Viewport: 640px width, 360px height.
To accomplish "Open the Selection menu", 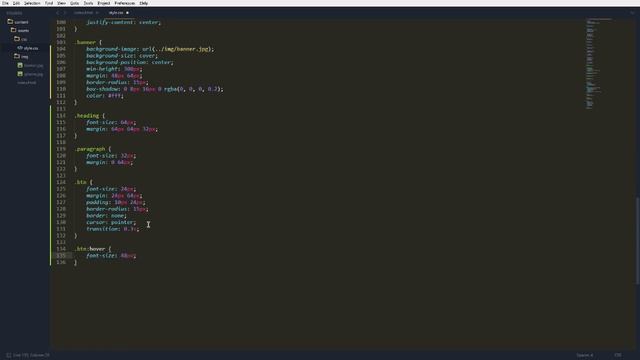I will pos(32,3).
